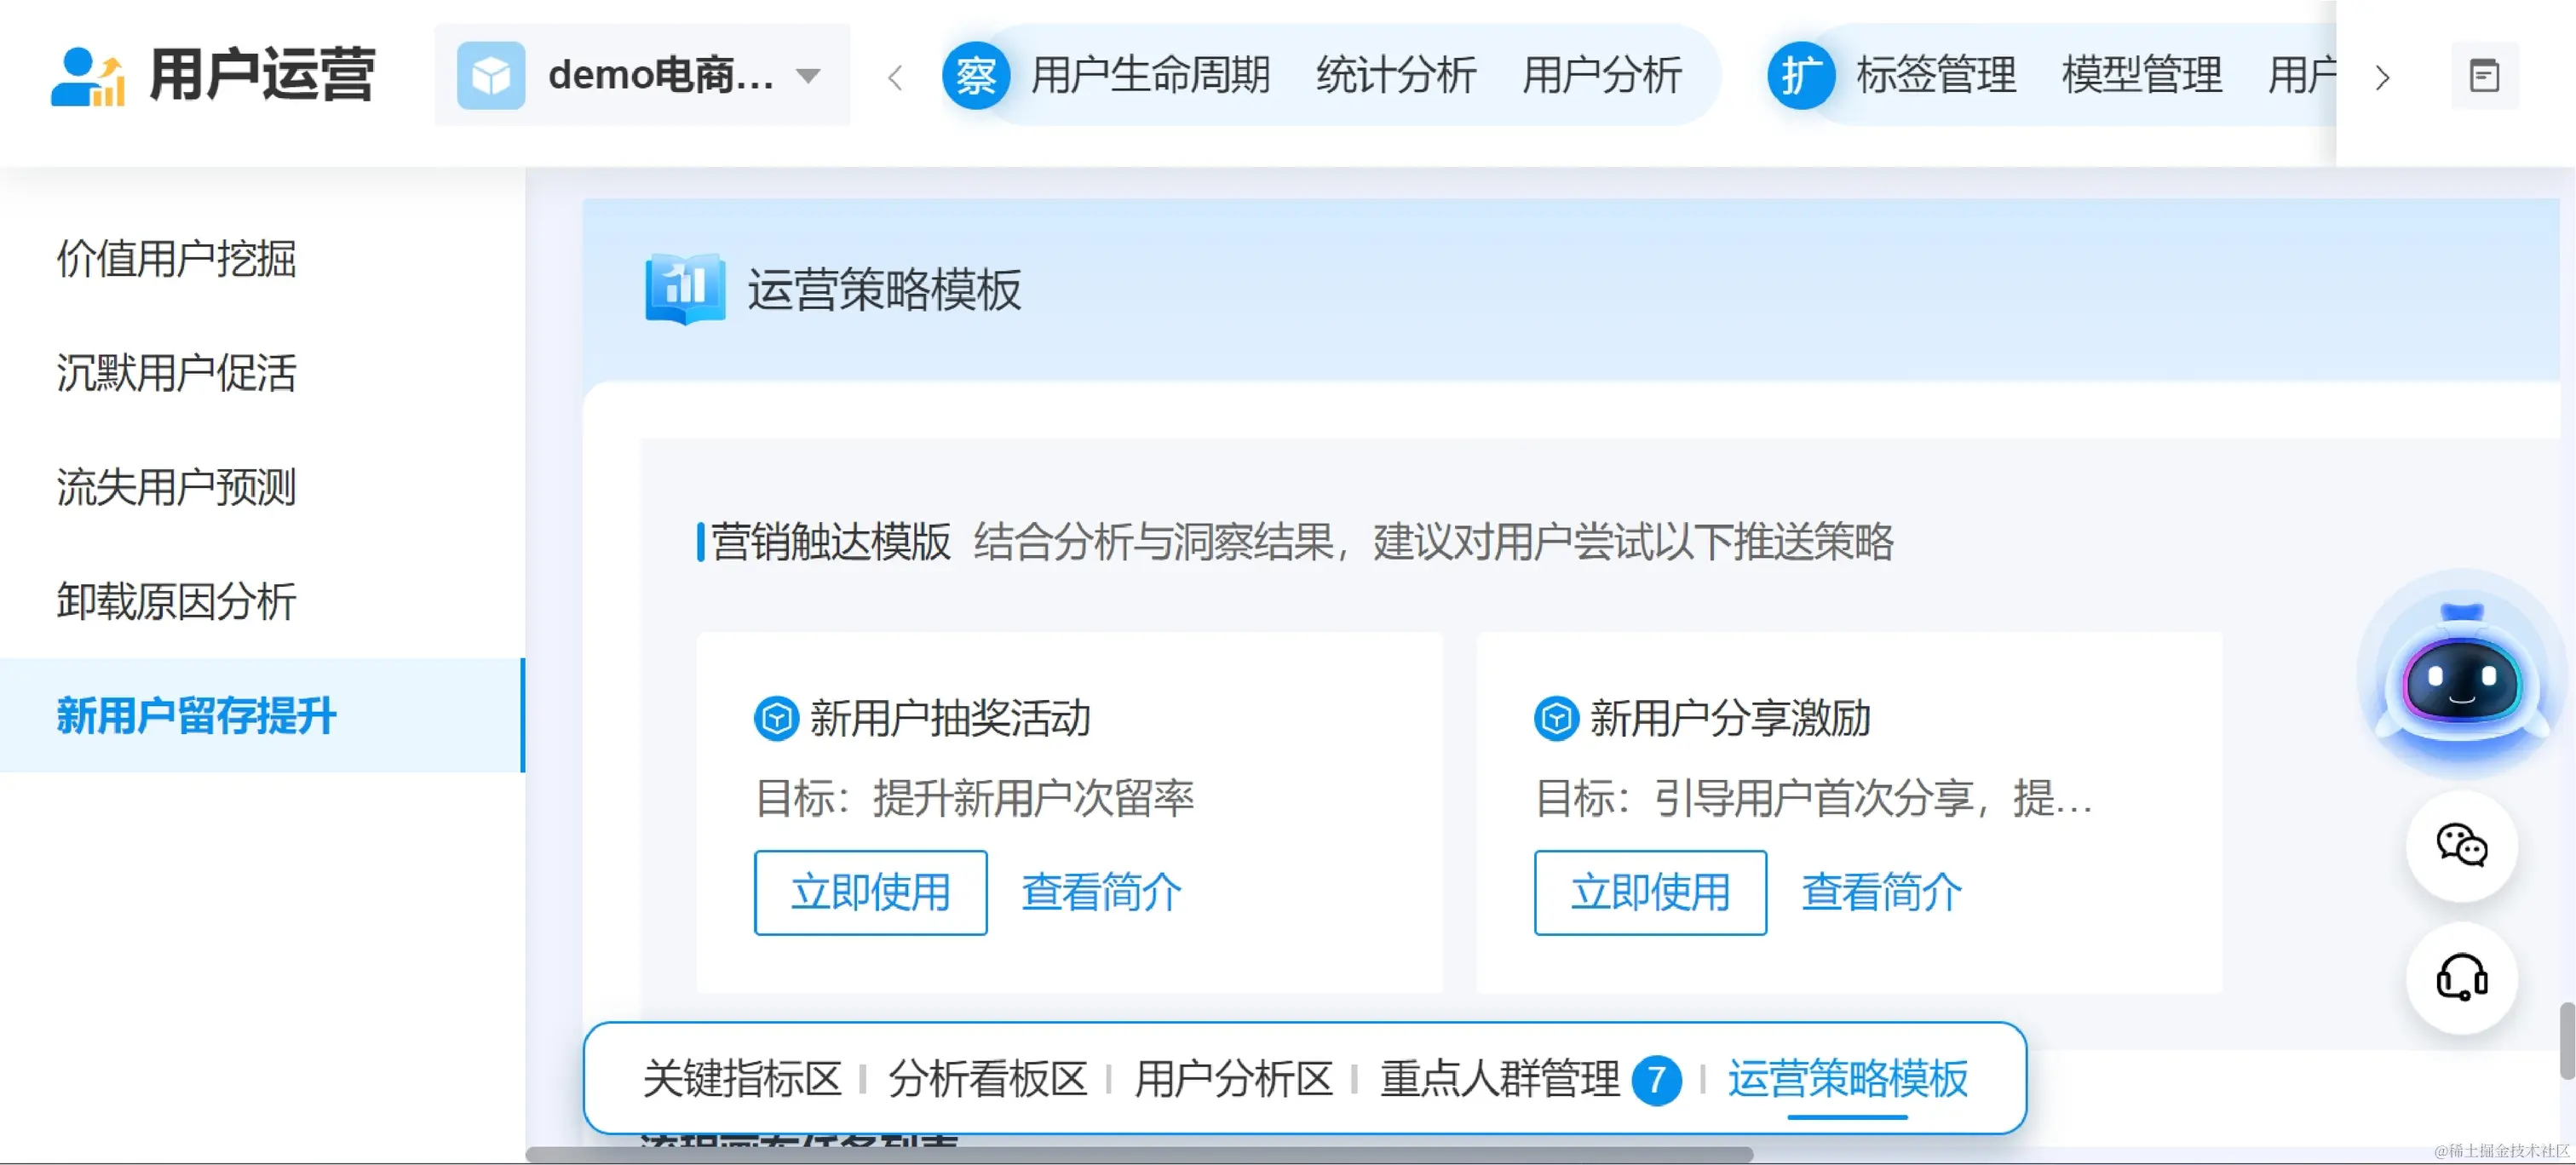The width and height of the screenshot is (2576, 1165).
Task: Open the demo电商 project dropdown
Action: tap(642, 75)
